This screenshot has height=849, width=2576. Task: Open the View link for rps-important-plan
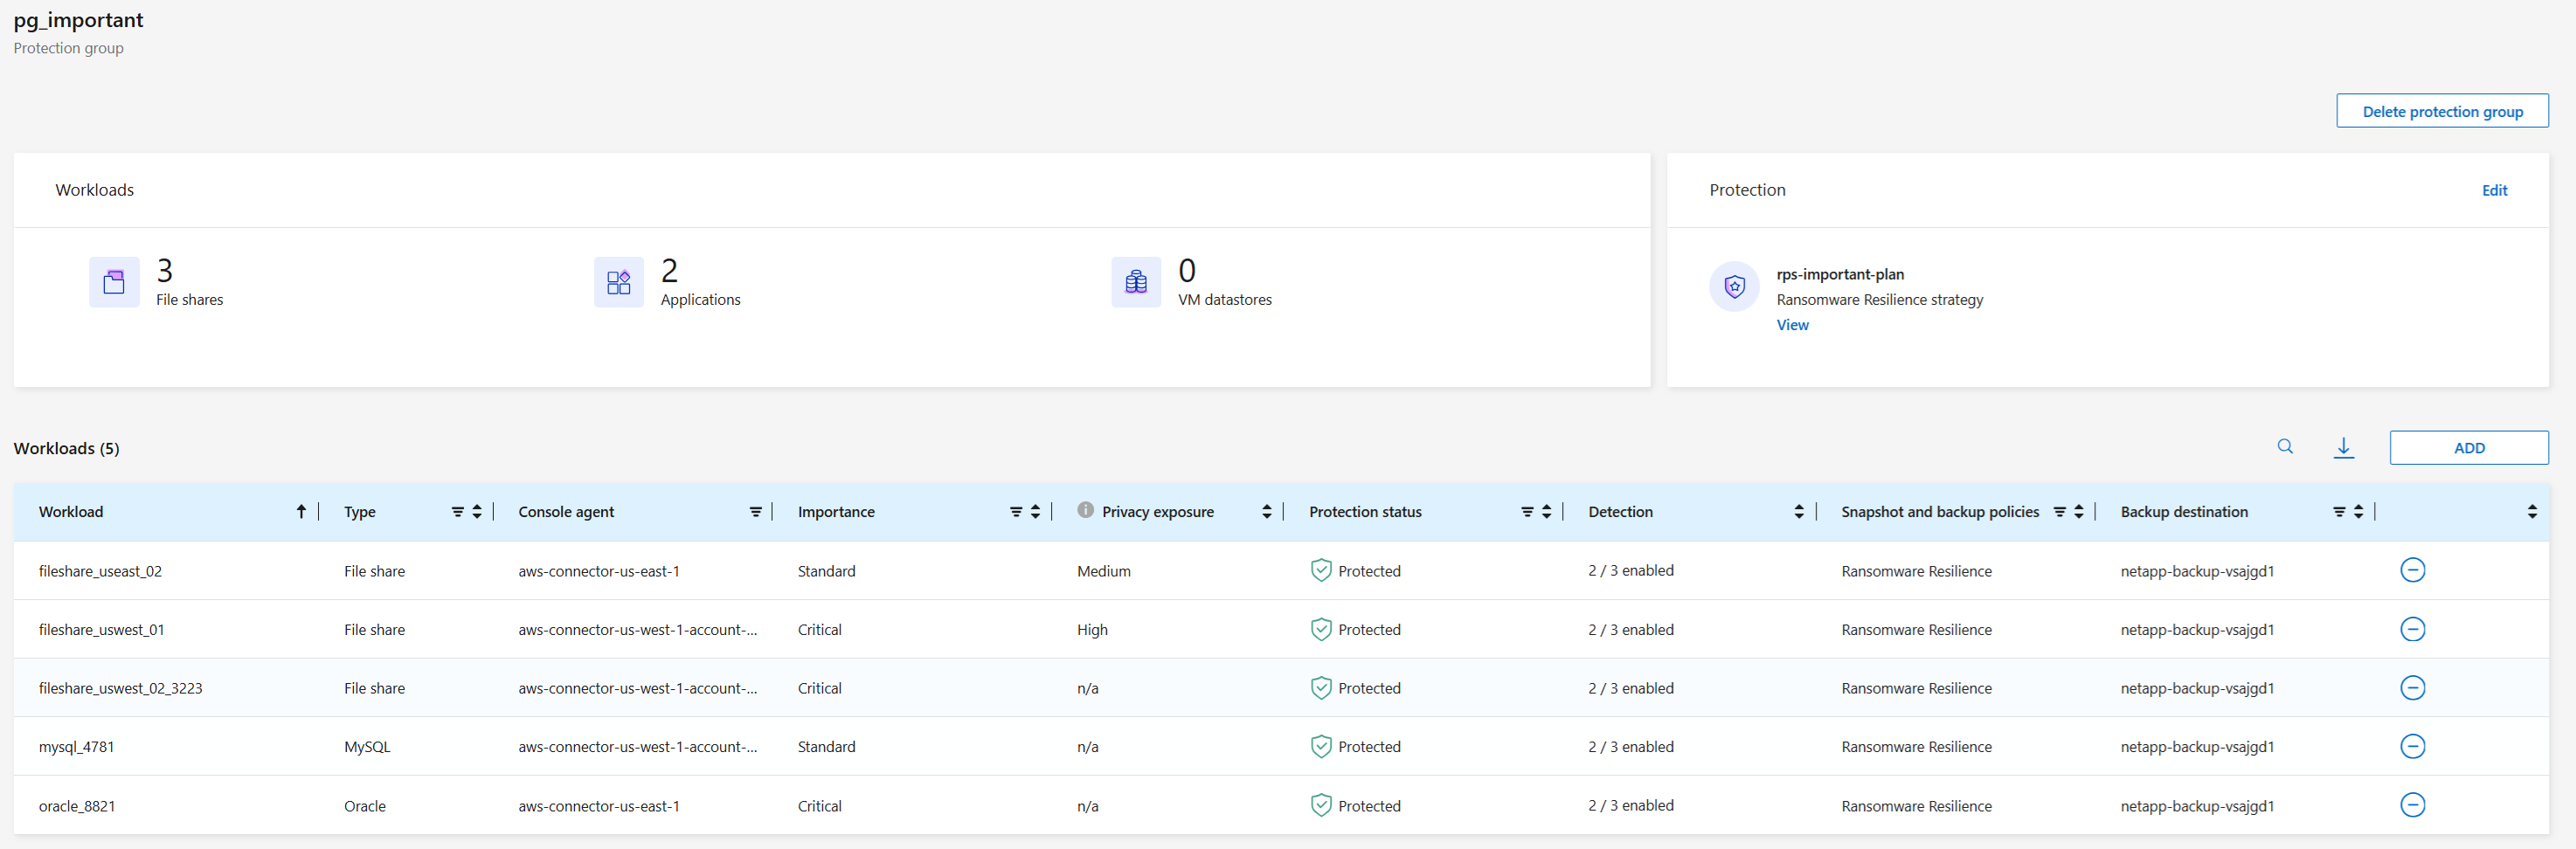pyautogui.click(x=1792, y=325)
